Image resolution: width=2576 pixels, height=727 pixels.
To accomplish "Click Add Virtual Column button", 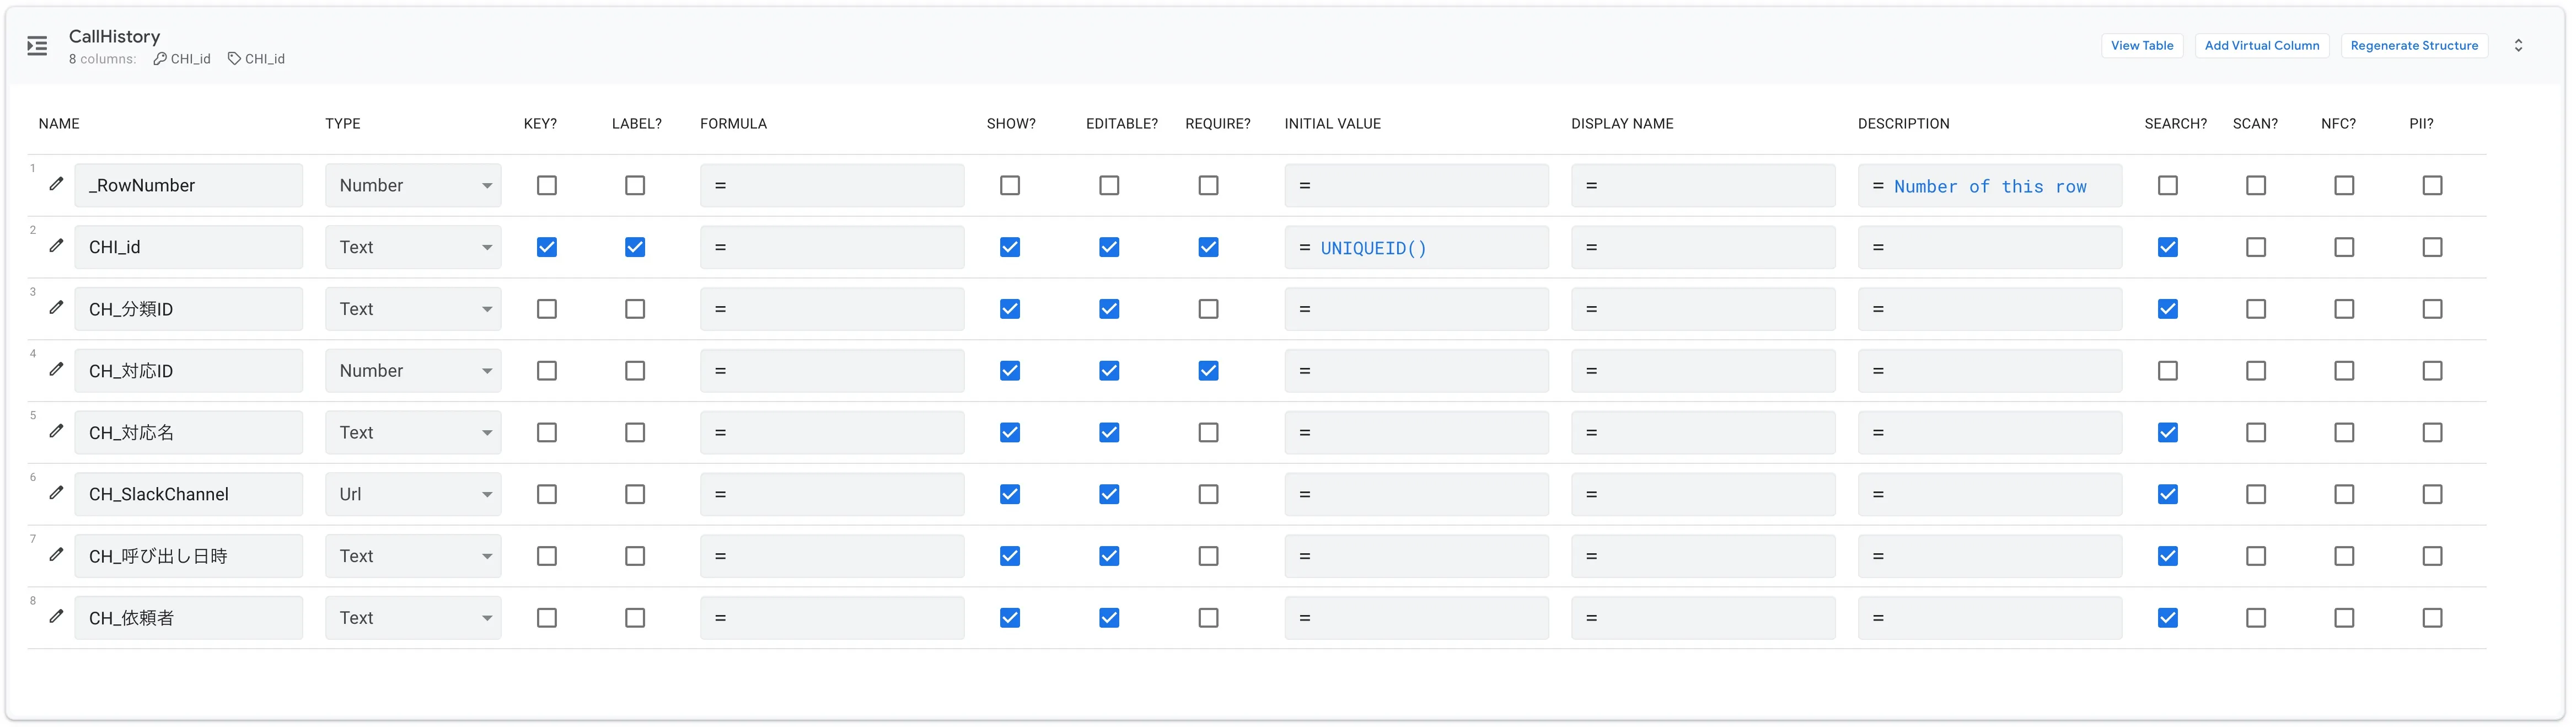I will point(2261,46).
